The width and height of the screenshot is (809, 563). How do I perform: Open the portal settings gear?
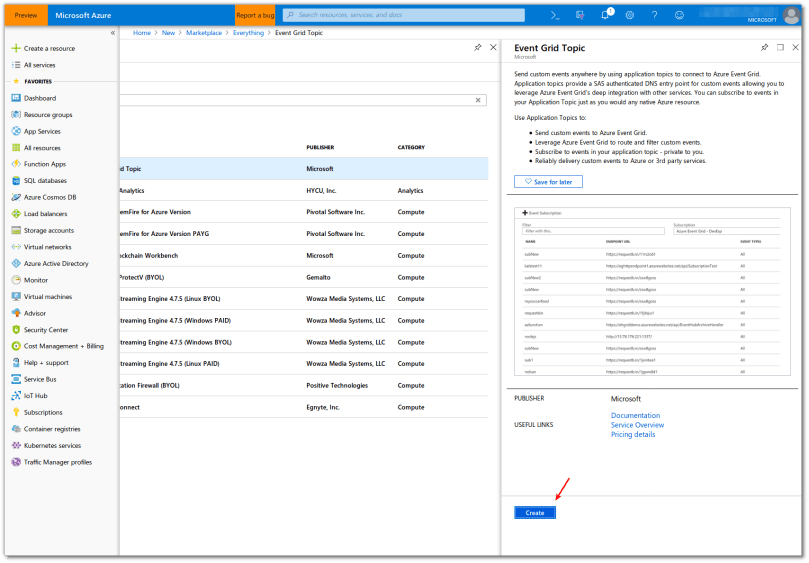(630, 15)
